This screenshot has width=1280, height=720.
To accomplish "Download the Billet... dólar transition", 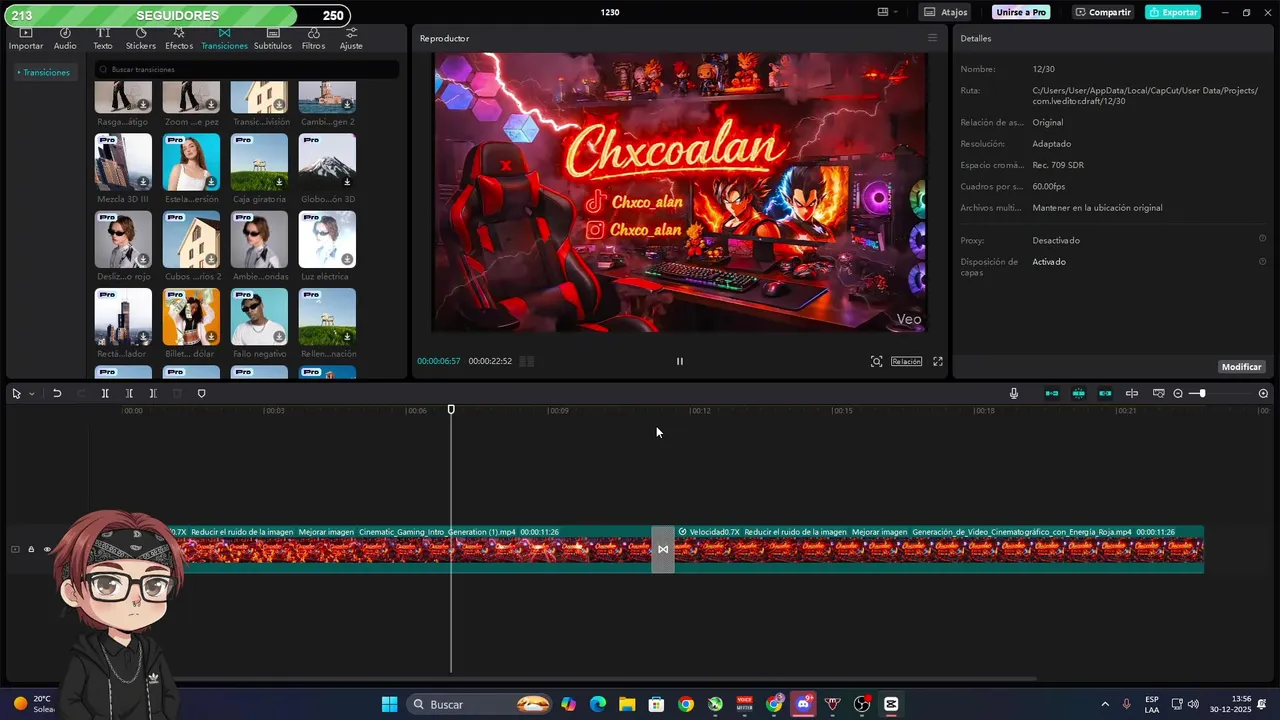I will pyautogui.click(x=211, y=337).
